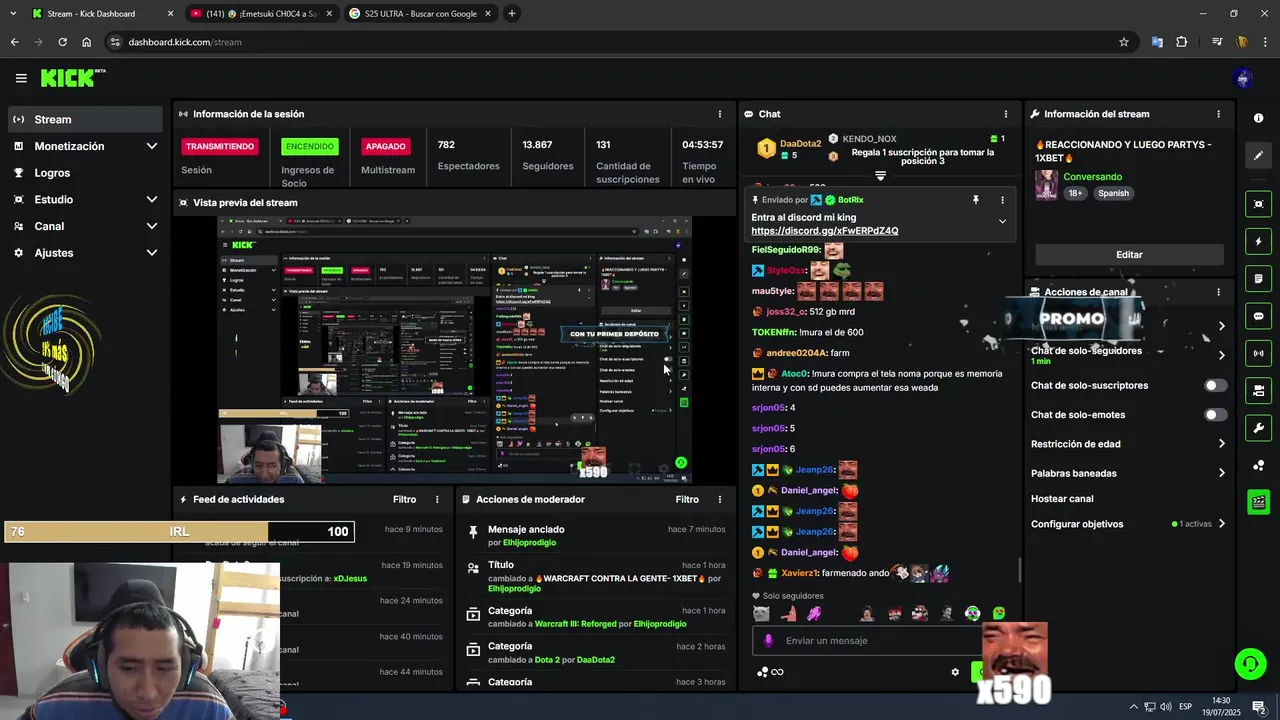Select Stream in the sidebar
This screenshot has height=720, width=1280.
tap(85, 119)
